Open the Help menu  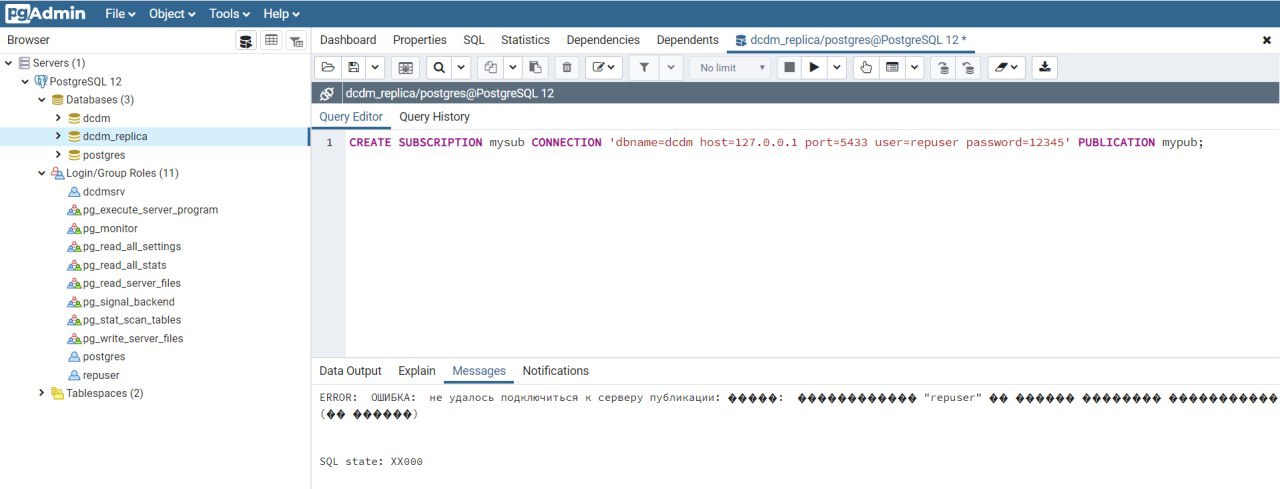coord(280,14)
